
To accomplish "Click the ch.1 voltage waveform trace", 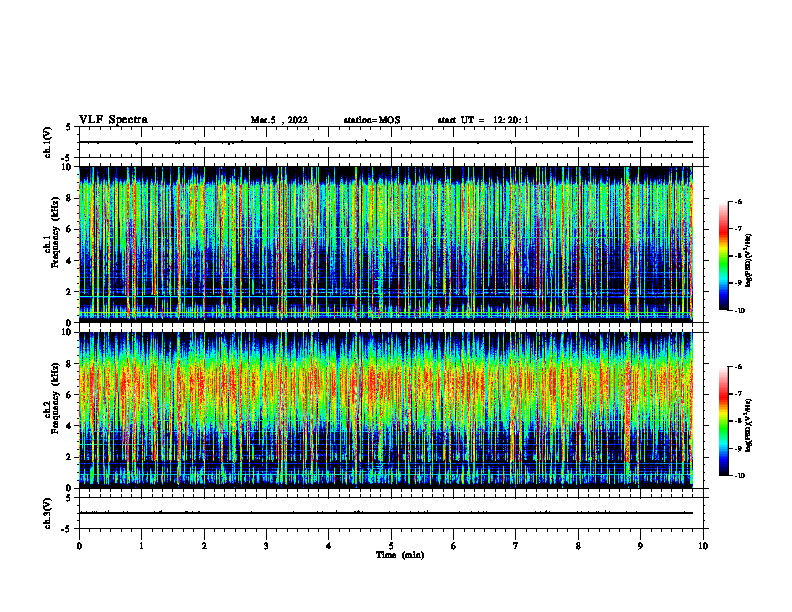I will pyautogui.click(x=386, y=142).
